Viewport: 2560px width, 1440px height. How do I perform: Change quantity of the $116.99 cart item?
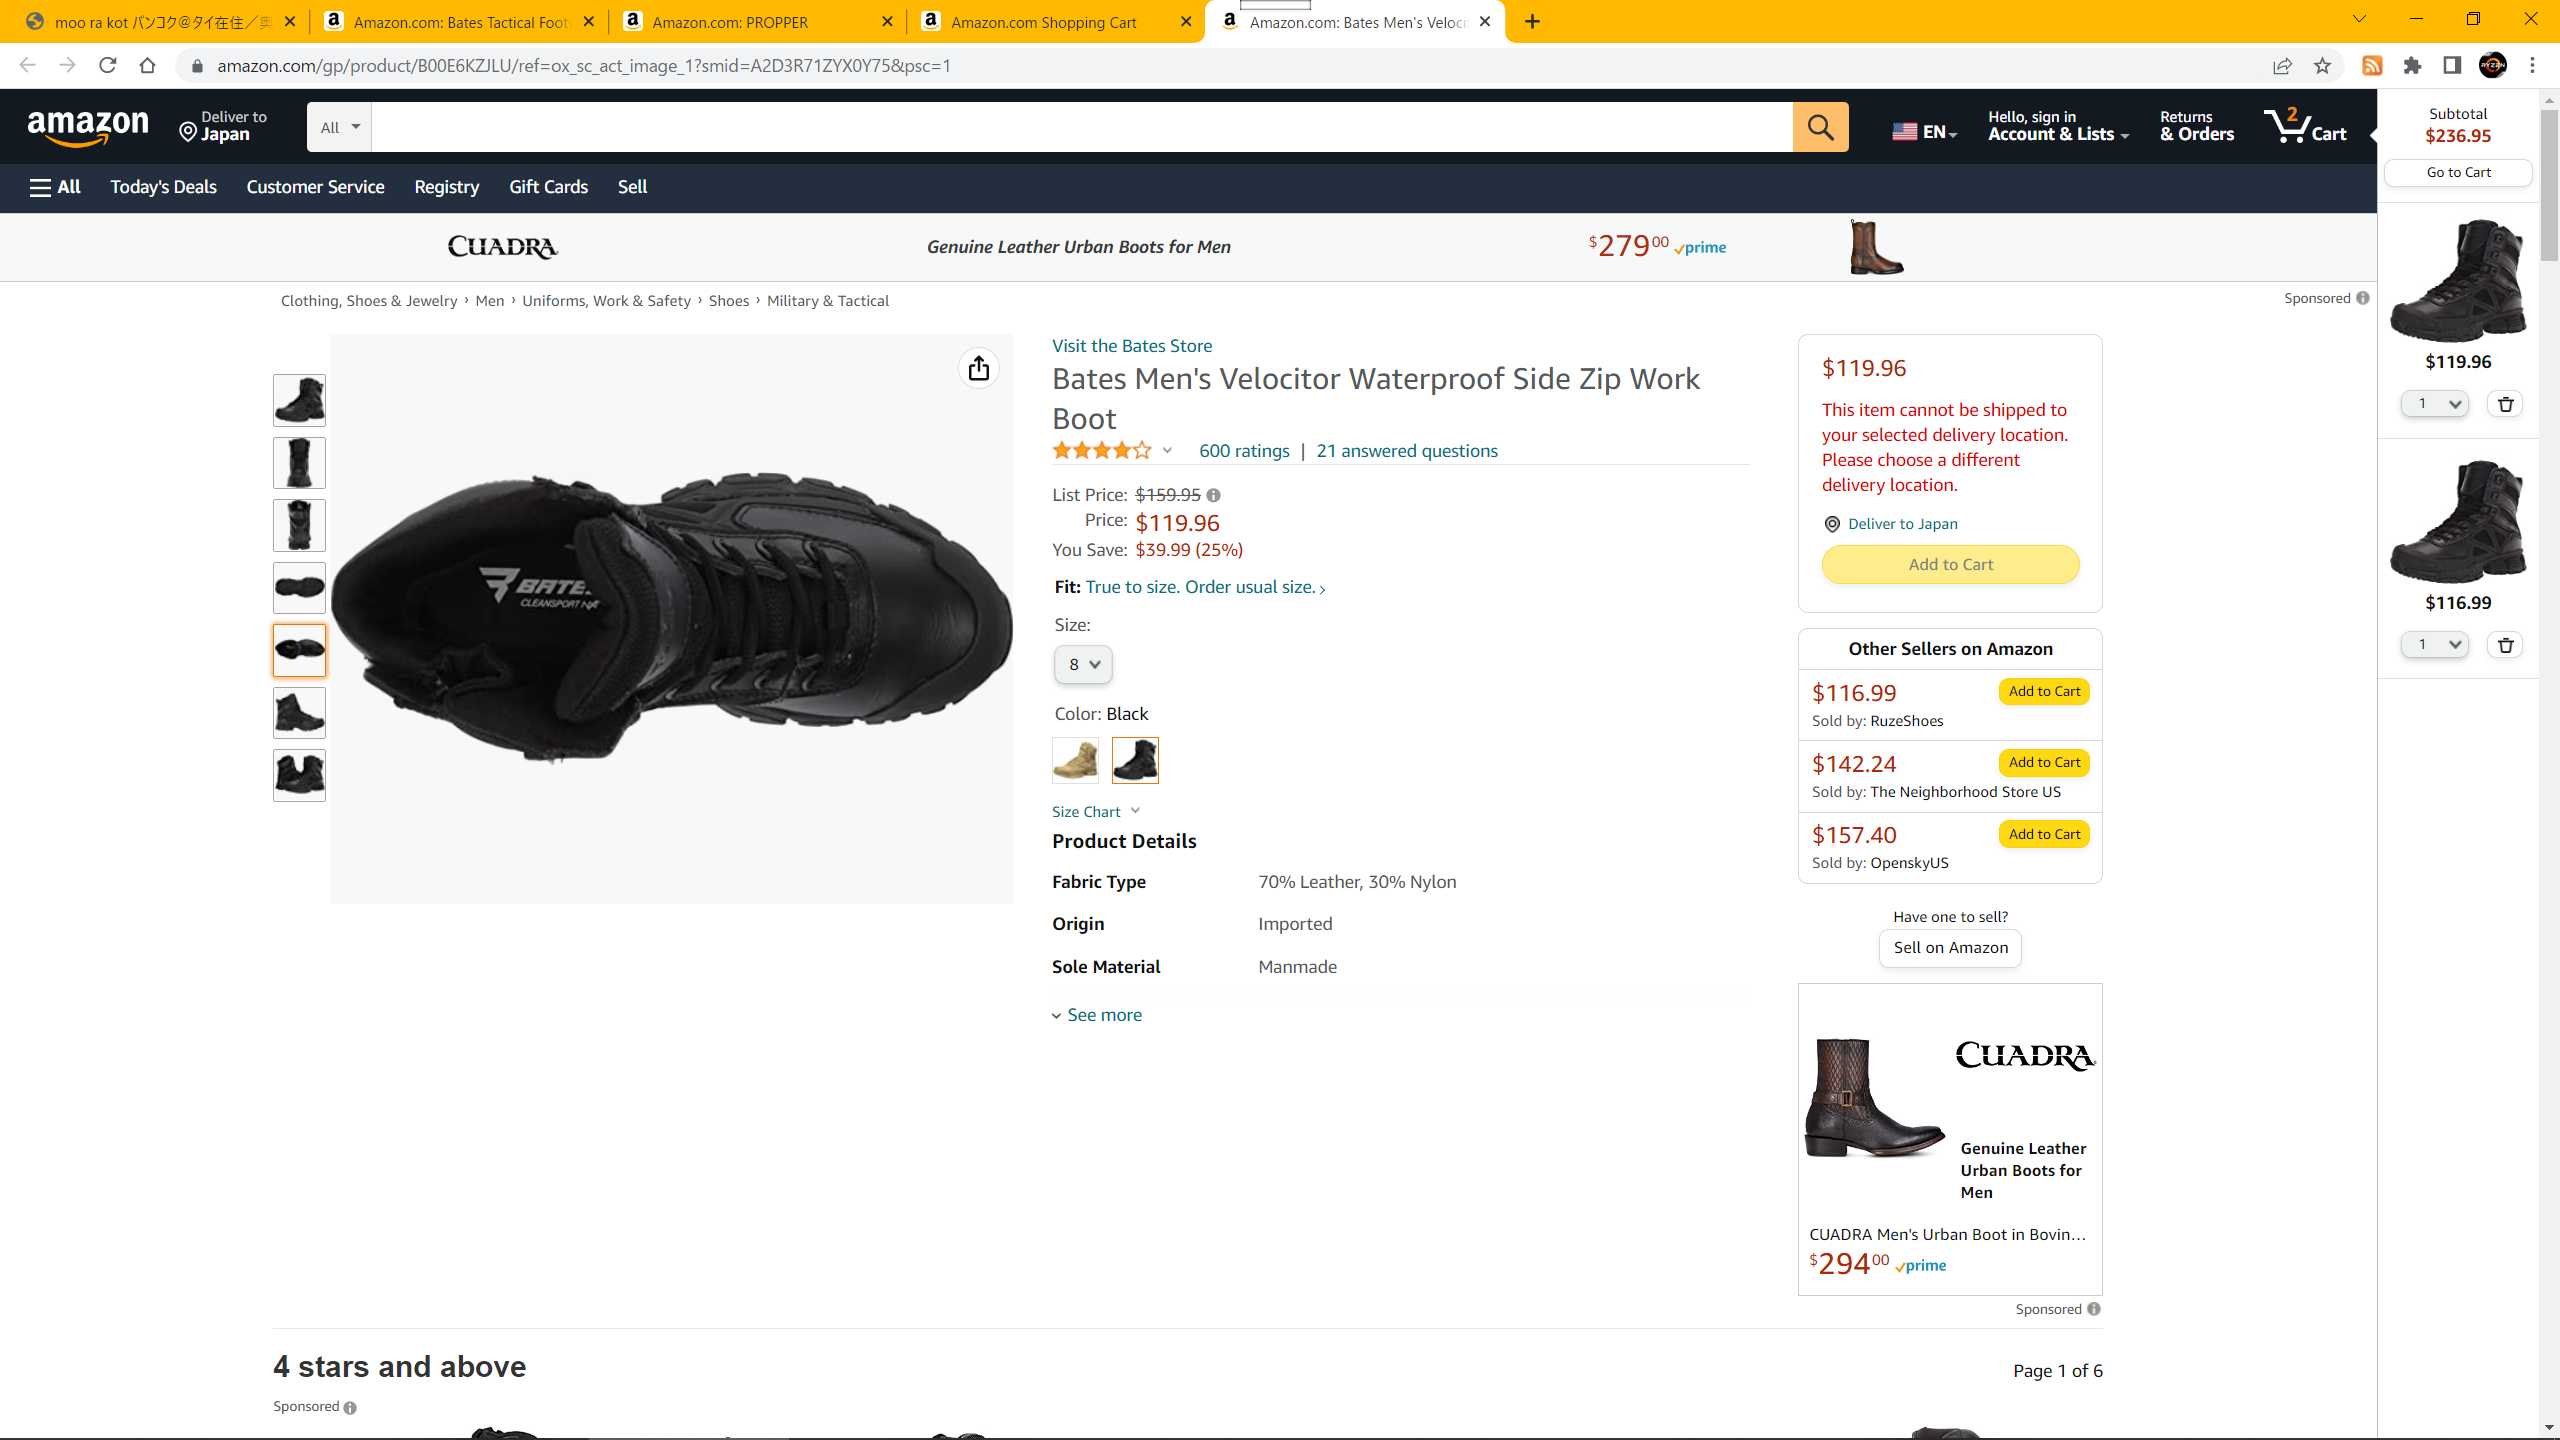click(x=2435, y=645)
